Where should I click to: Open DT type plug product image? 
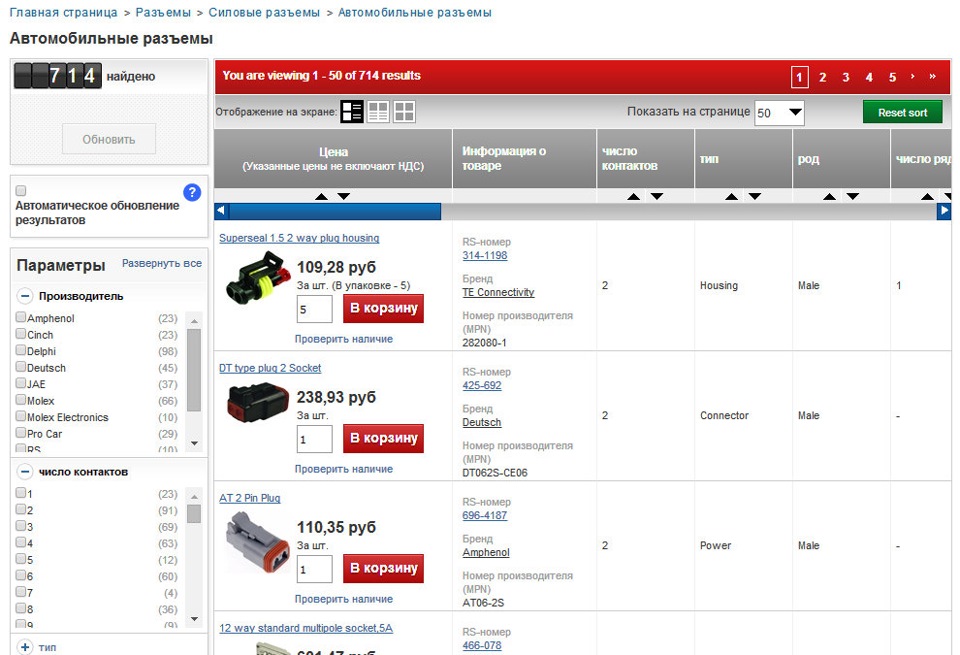coord(258,403)
